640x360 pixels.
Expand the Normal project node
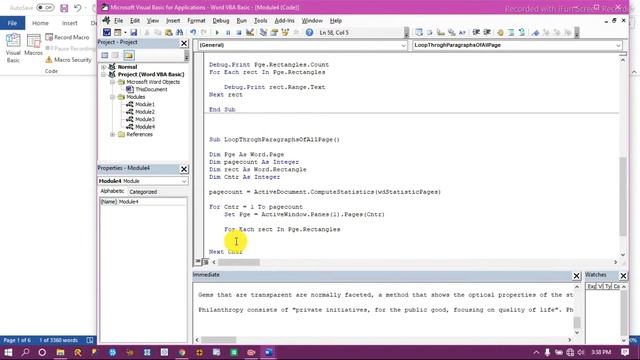pos(104,67)
